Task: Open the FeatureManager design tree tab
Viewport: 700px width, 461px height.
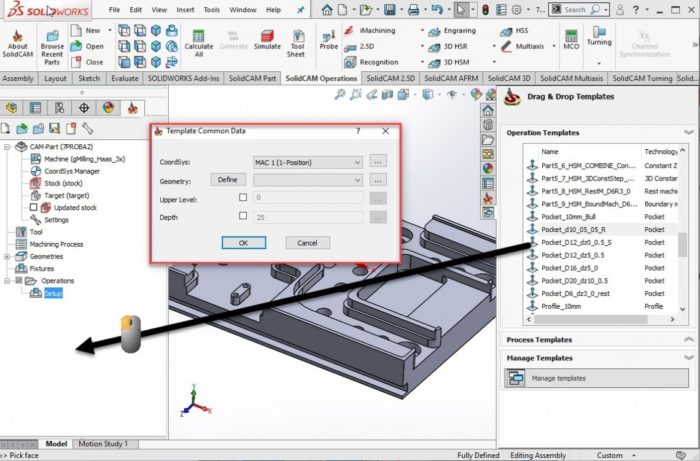Action: pyautogui.click(x=12, y=108)
